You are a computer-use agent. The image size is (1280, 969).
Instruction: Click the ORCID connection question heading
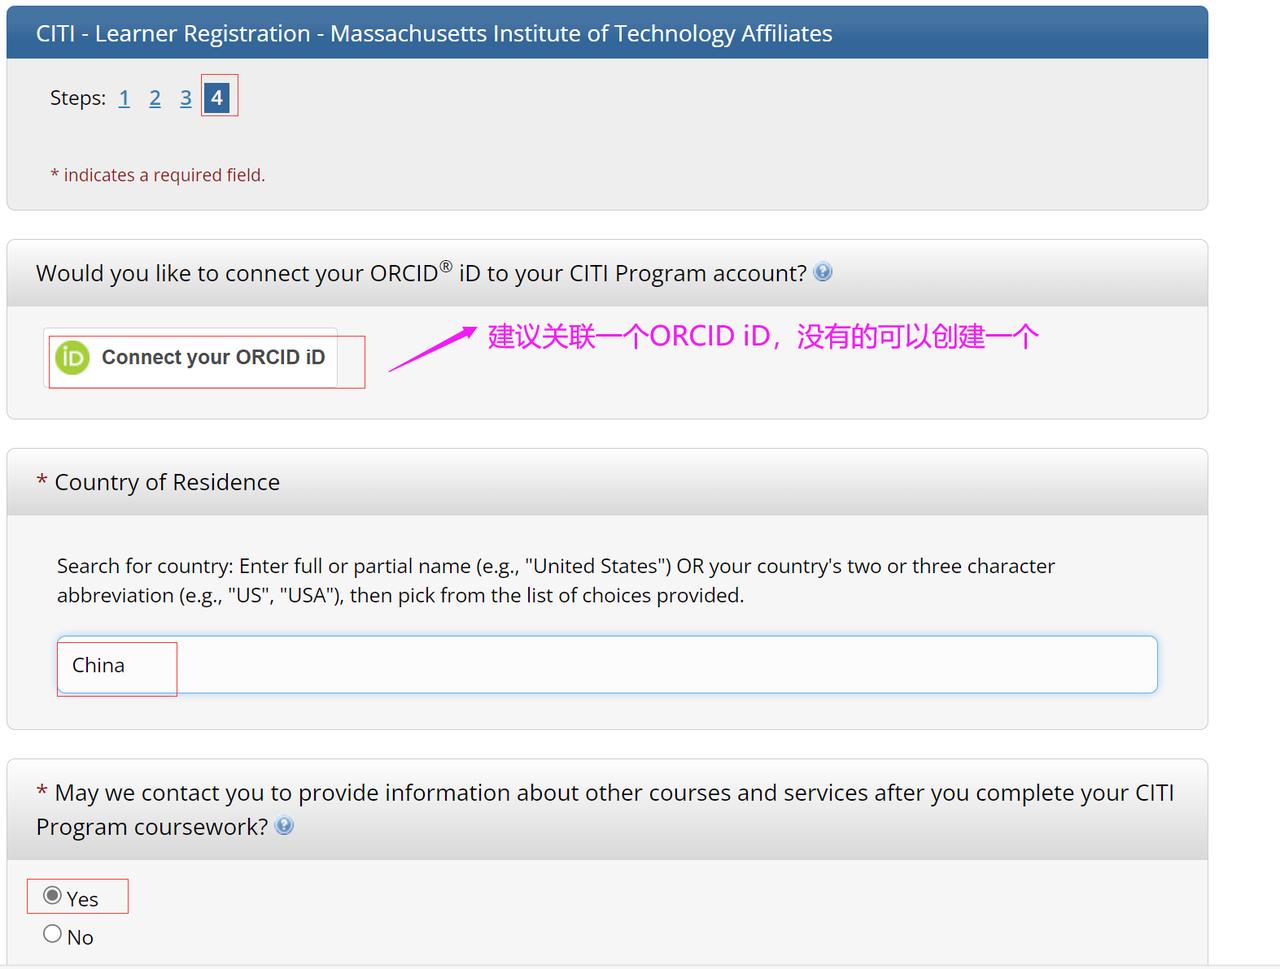420,273
